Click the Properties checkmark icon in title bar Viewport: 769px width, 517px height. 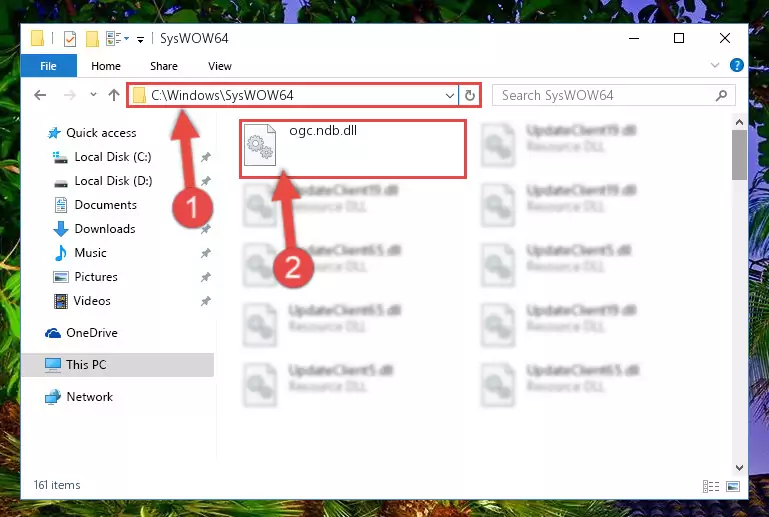pyautogui.click(x=70, y=38)
